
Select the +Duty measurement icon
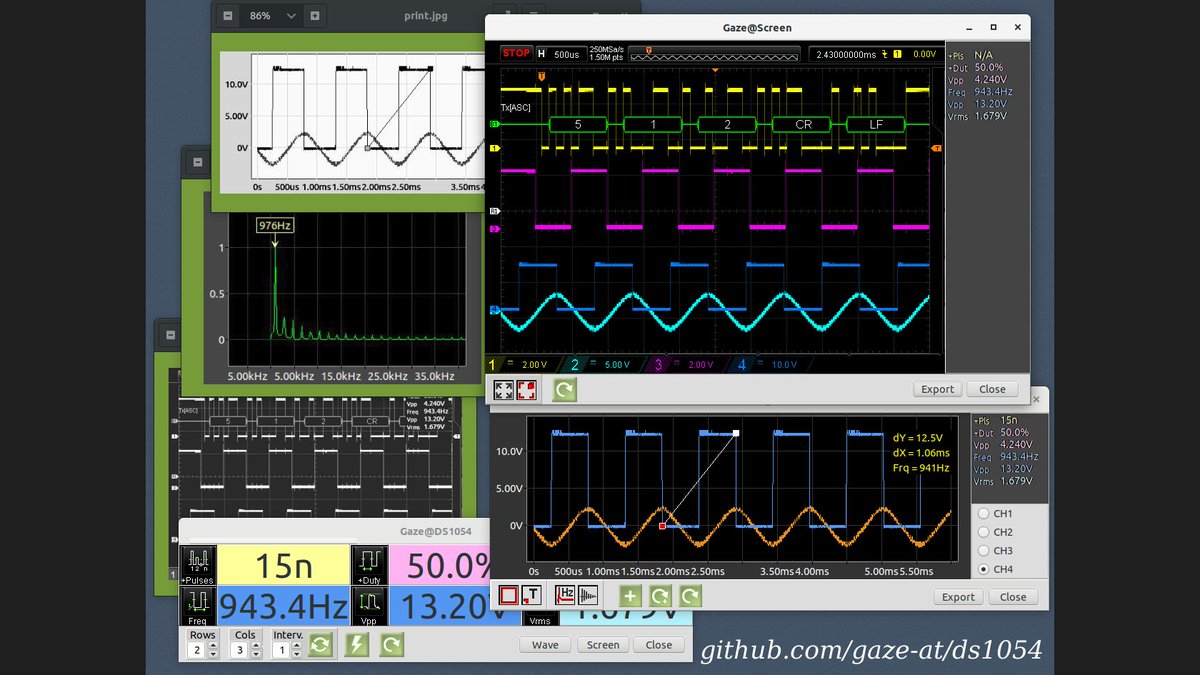pyautogui.click(x=370, y=563)
